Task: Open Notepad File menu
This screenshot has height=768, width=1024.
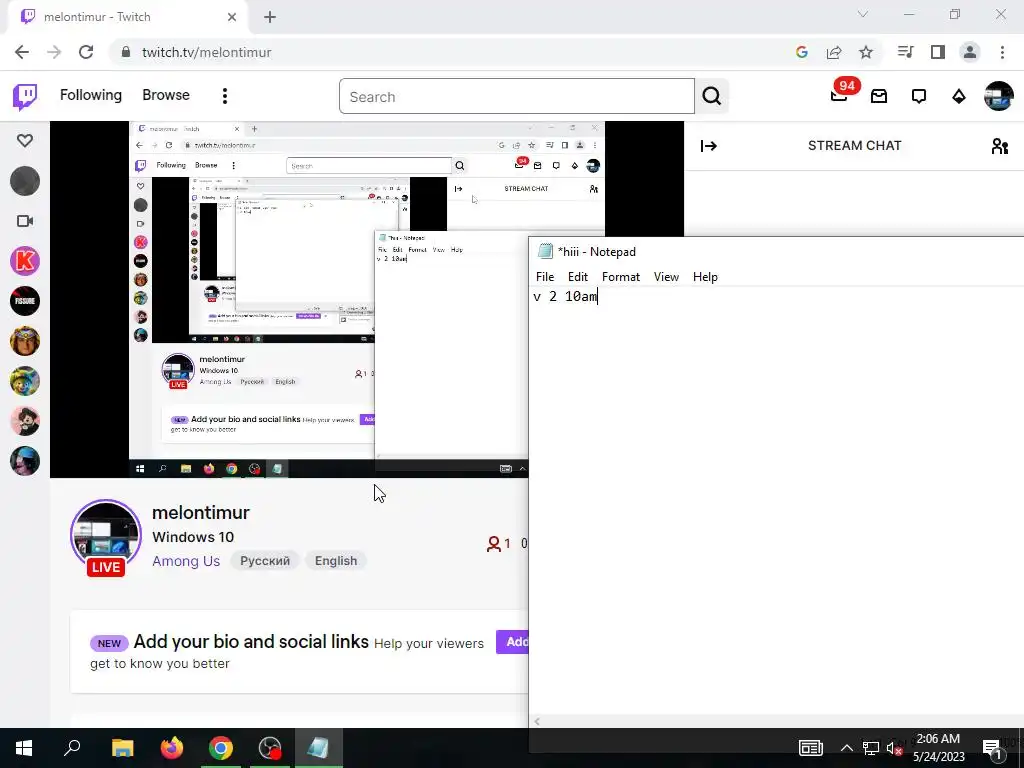Action: click(545, 277)
